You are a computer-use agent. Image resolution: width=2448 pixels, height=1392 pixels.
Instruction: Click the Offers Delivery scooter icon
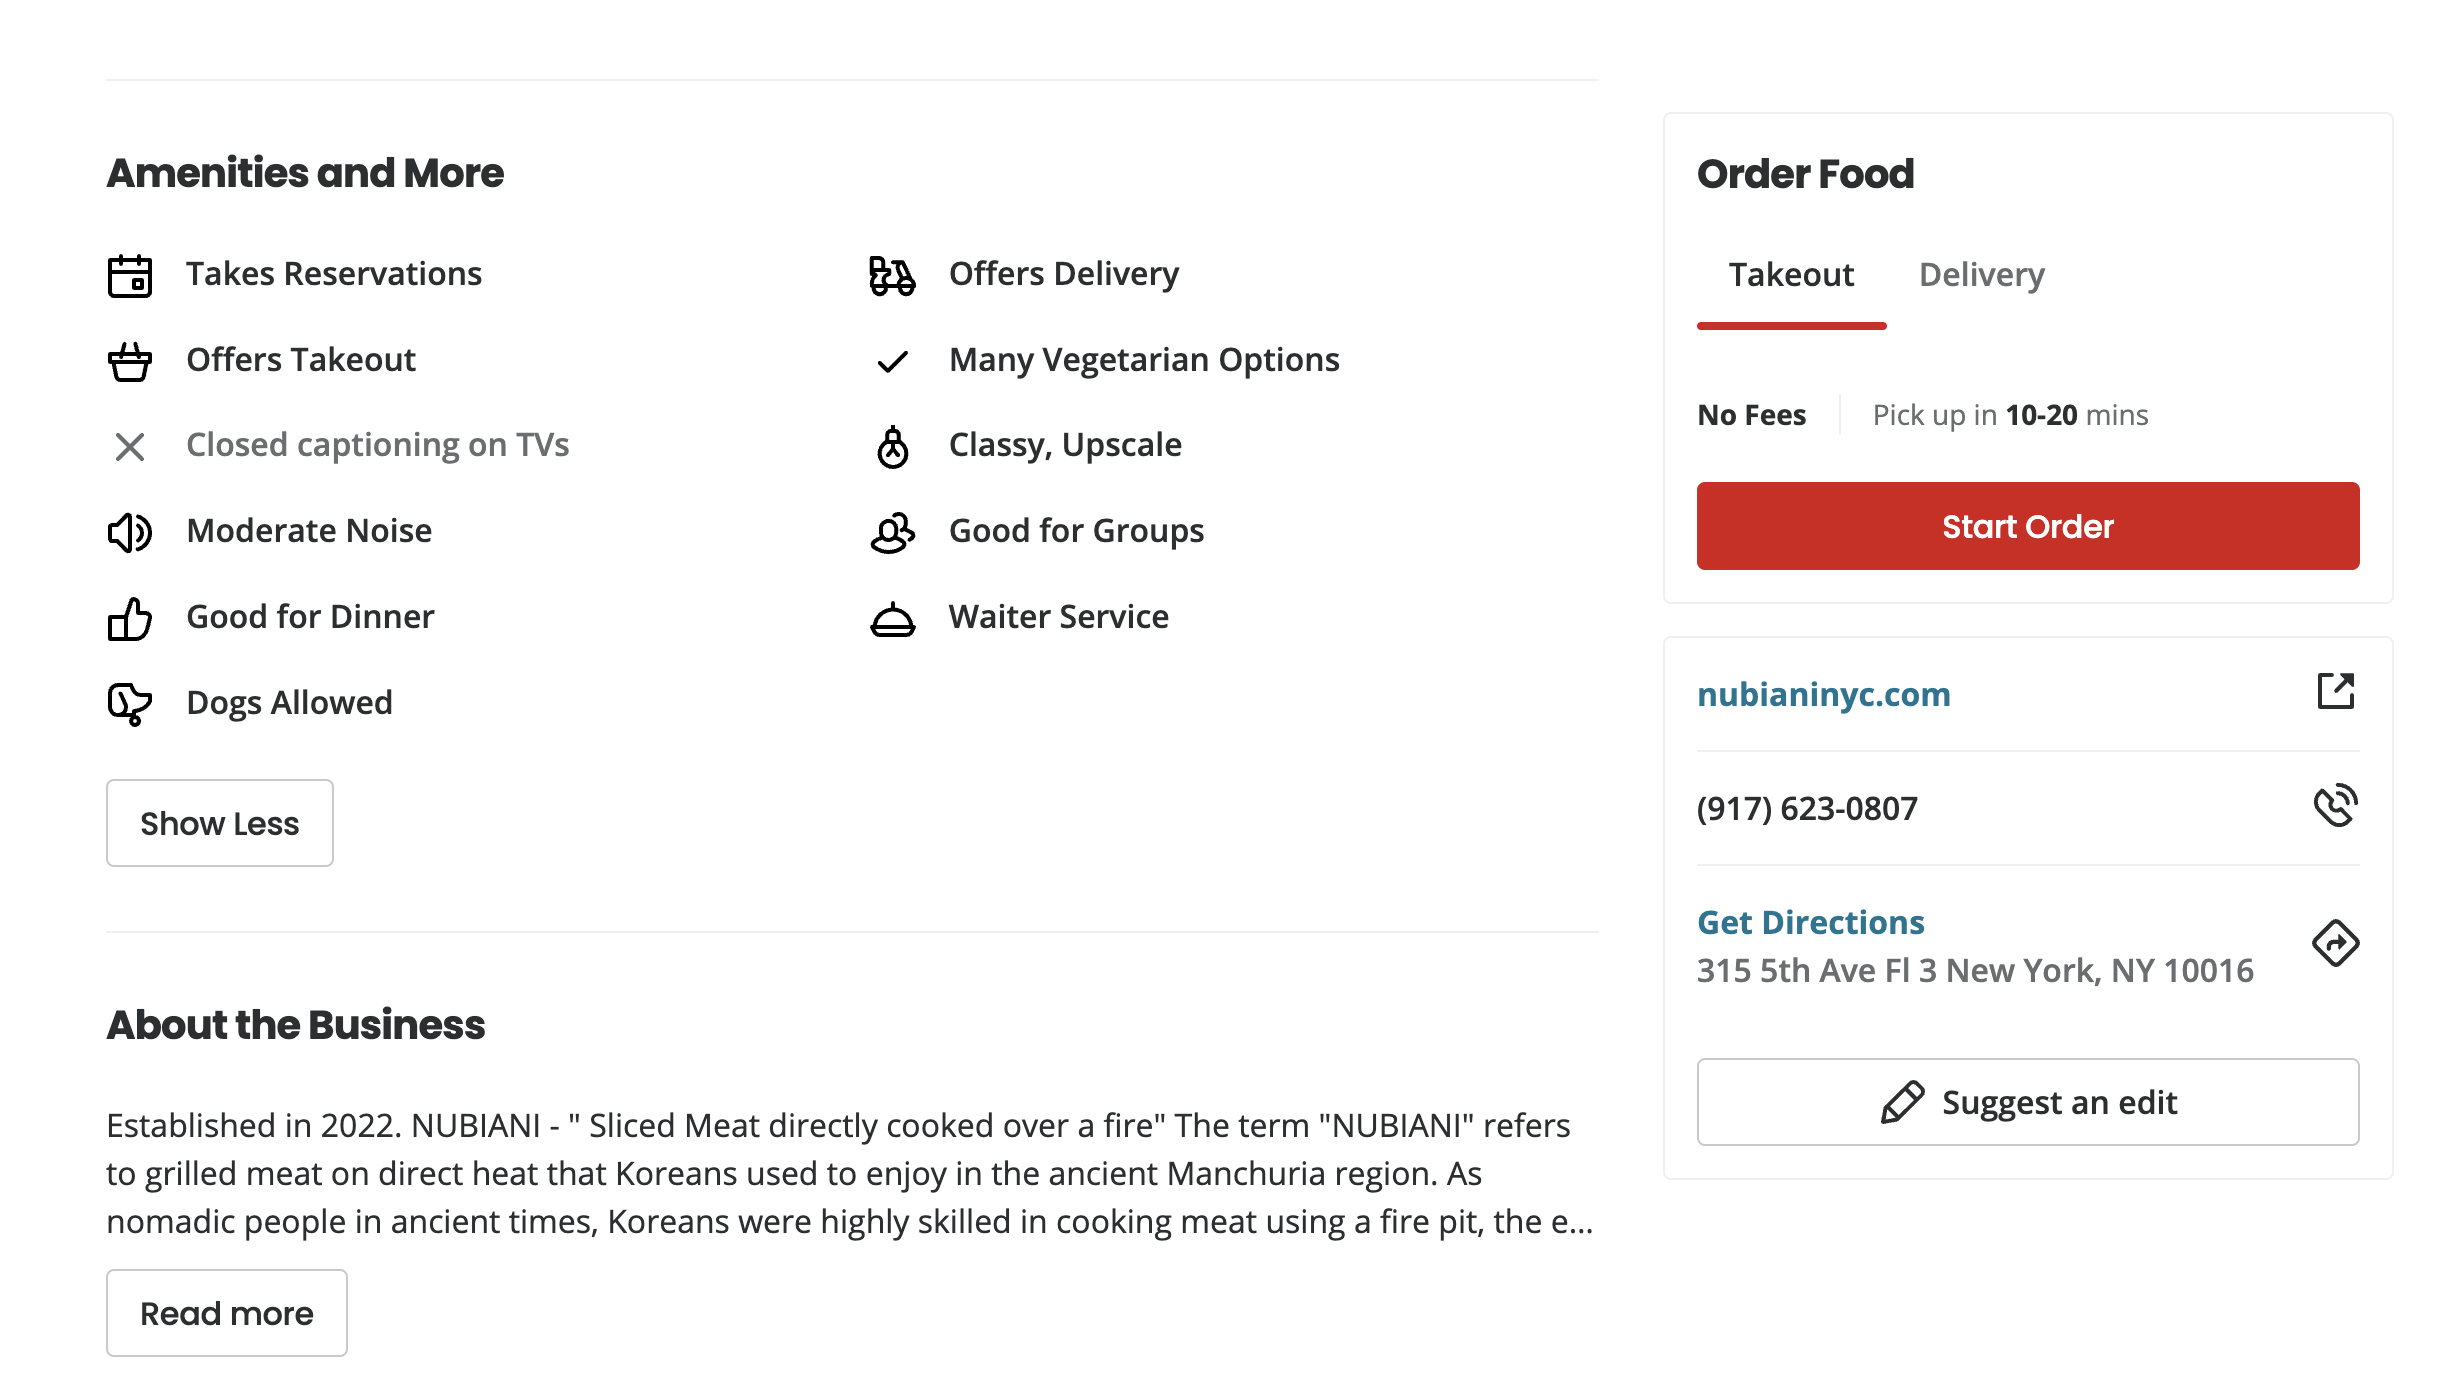[892, 276]
